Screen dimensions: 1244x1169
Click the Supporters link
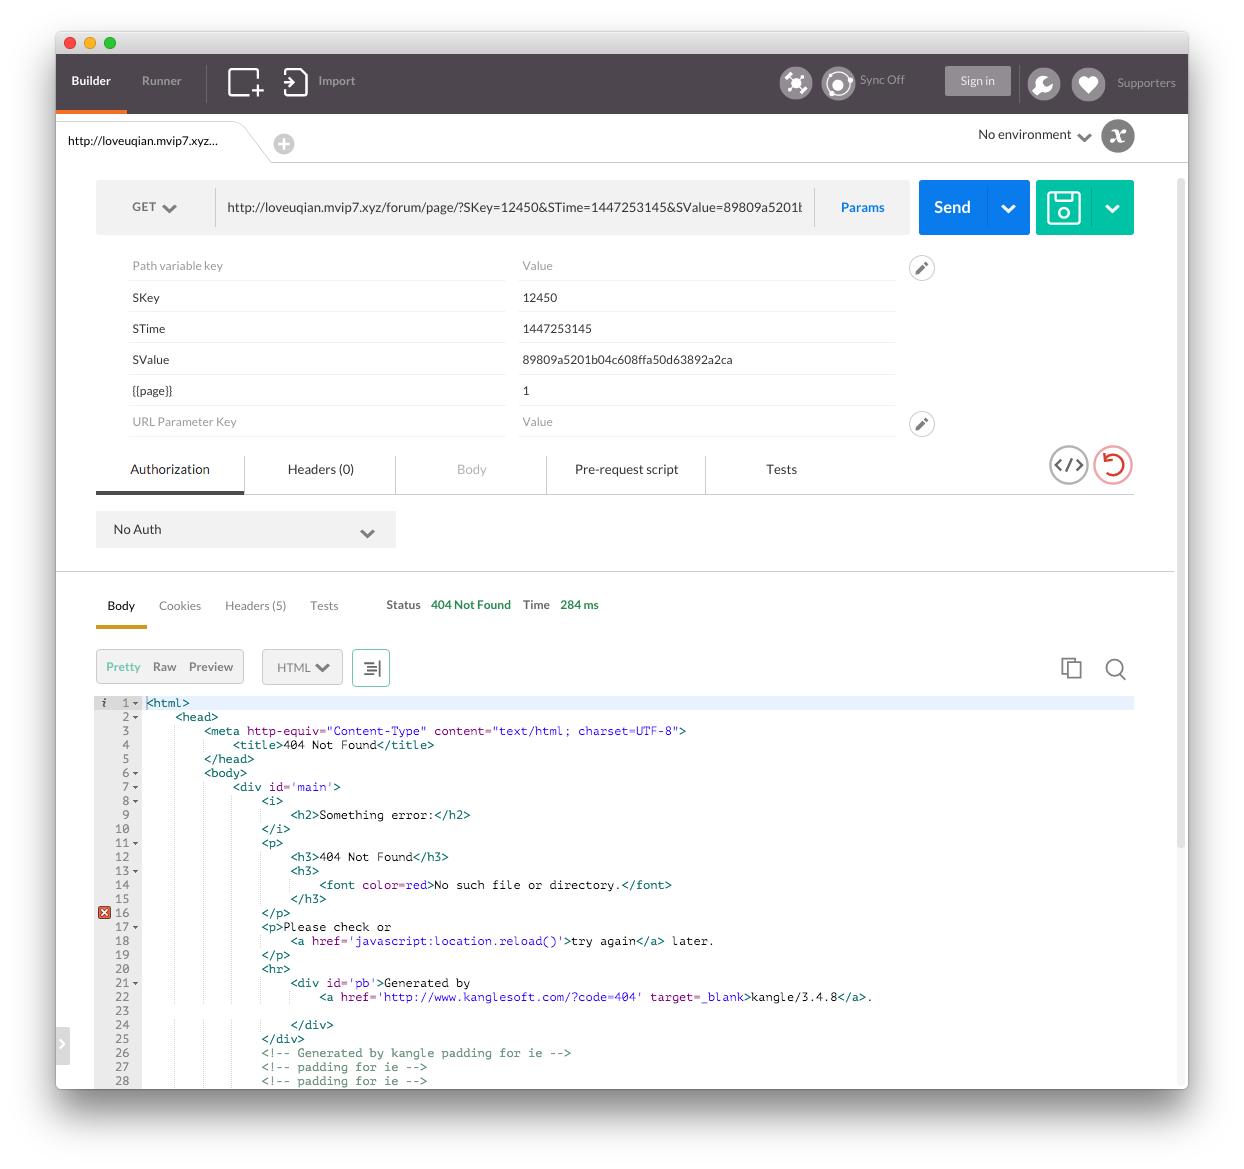(x=1146, y=84)
